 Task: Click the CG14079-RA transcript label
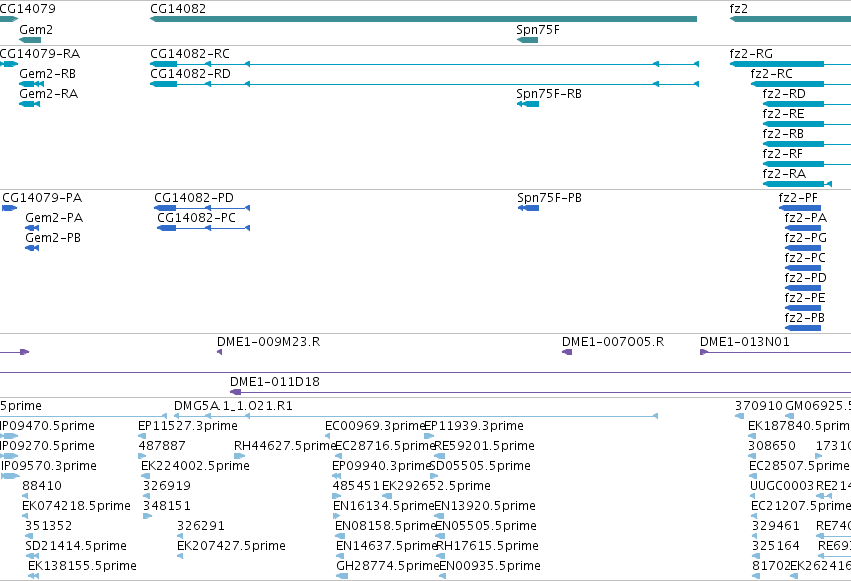pos(40,54)
